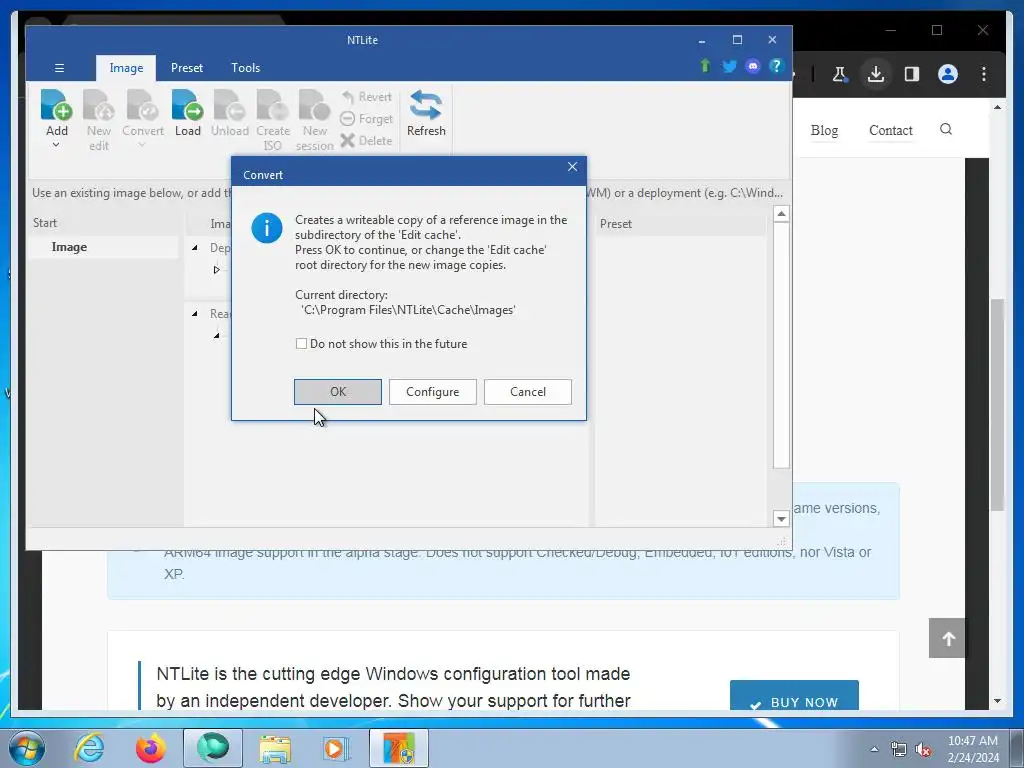The height and width of the screenshot is (768, 1024).
Task: Launch Firefox from the taskbar
Action: pyautogui.click(x=151, y=748)
